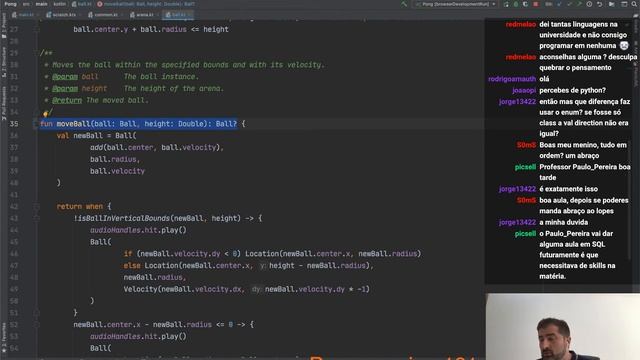Open Search Everywhere magnifier icon
The width and height of the screenshot is (640, 360).
[x=635, y=4]
